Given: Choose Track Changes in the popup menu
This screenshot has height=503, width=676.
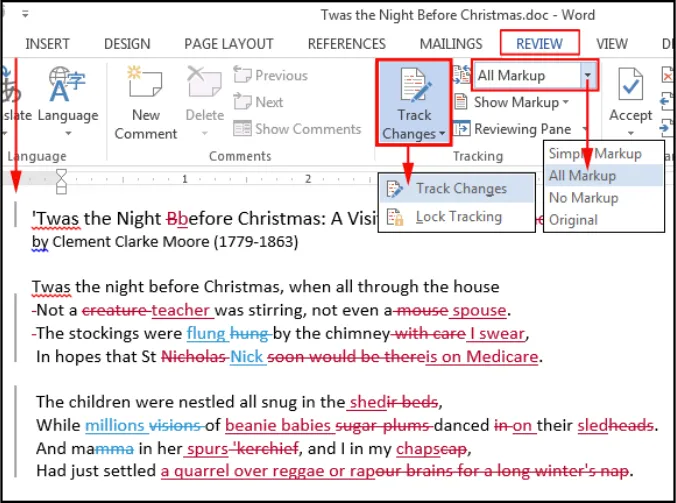Looking at the screenshot, I should pos(457,188).
